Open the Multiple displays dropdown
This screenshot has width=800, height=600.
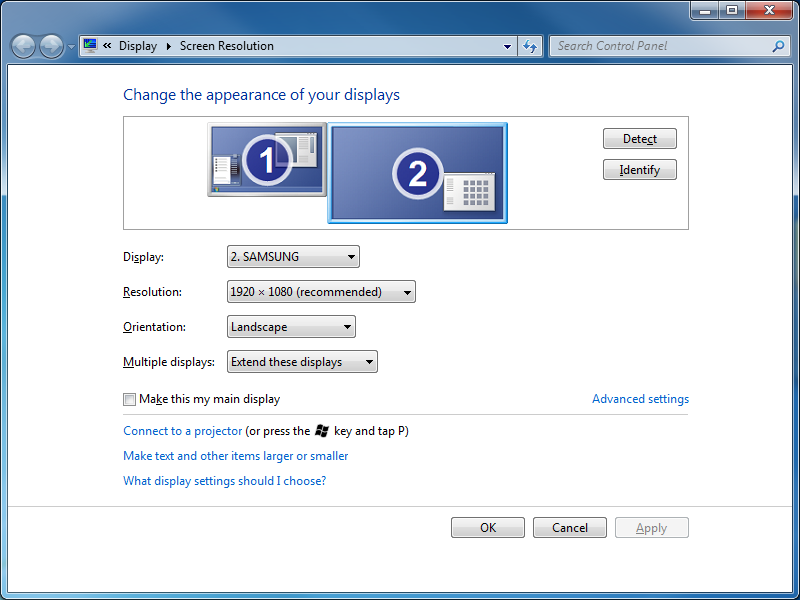[302, 362]
